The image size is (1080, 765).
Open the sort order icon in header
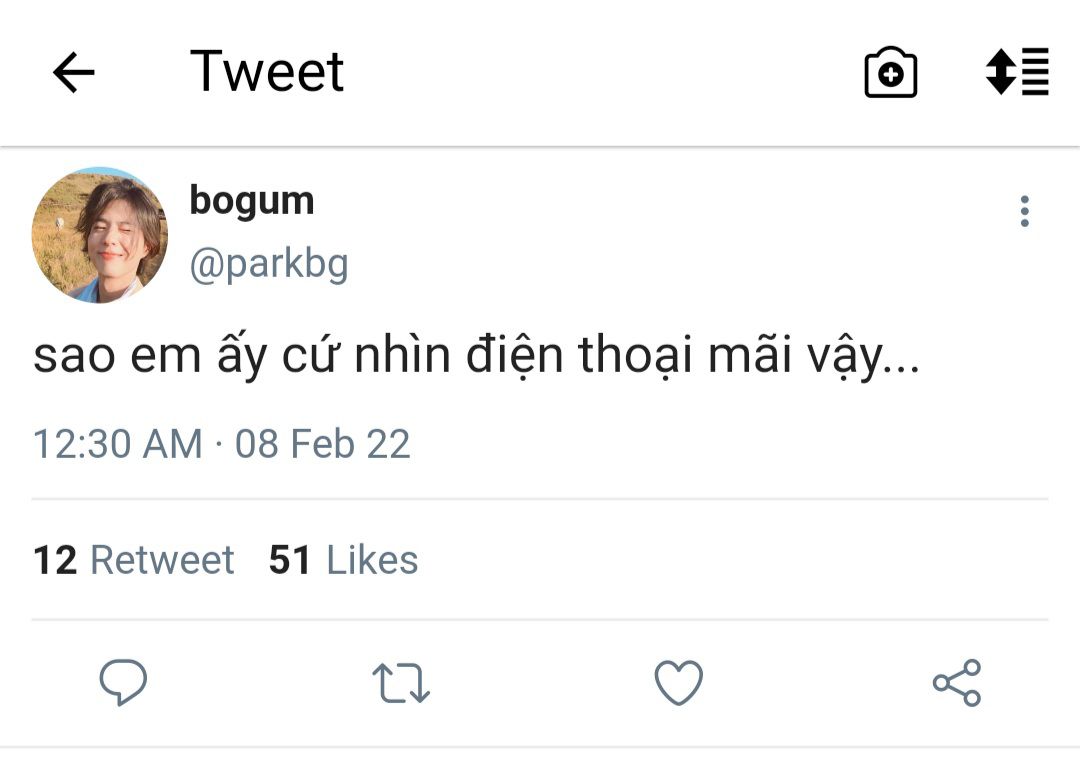pos(1017,72)
